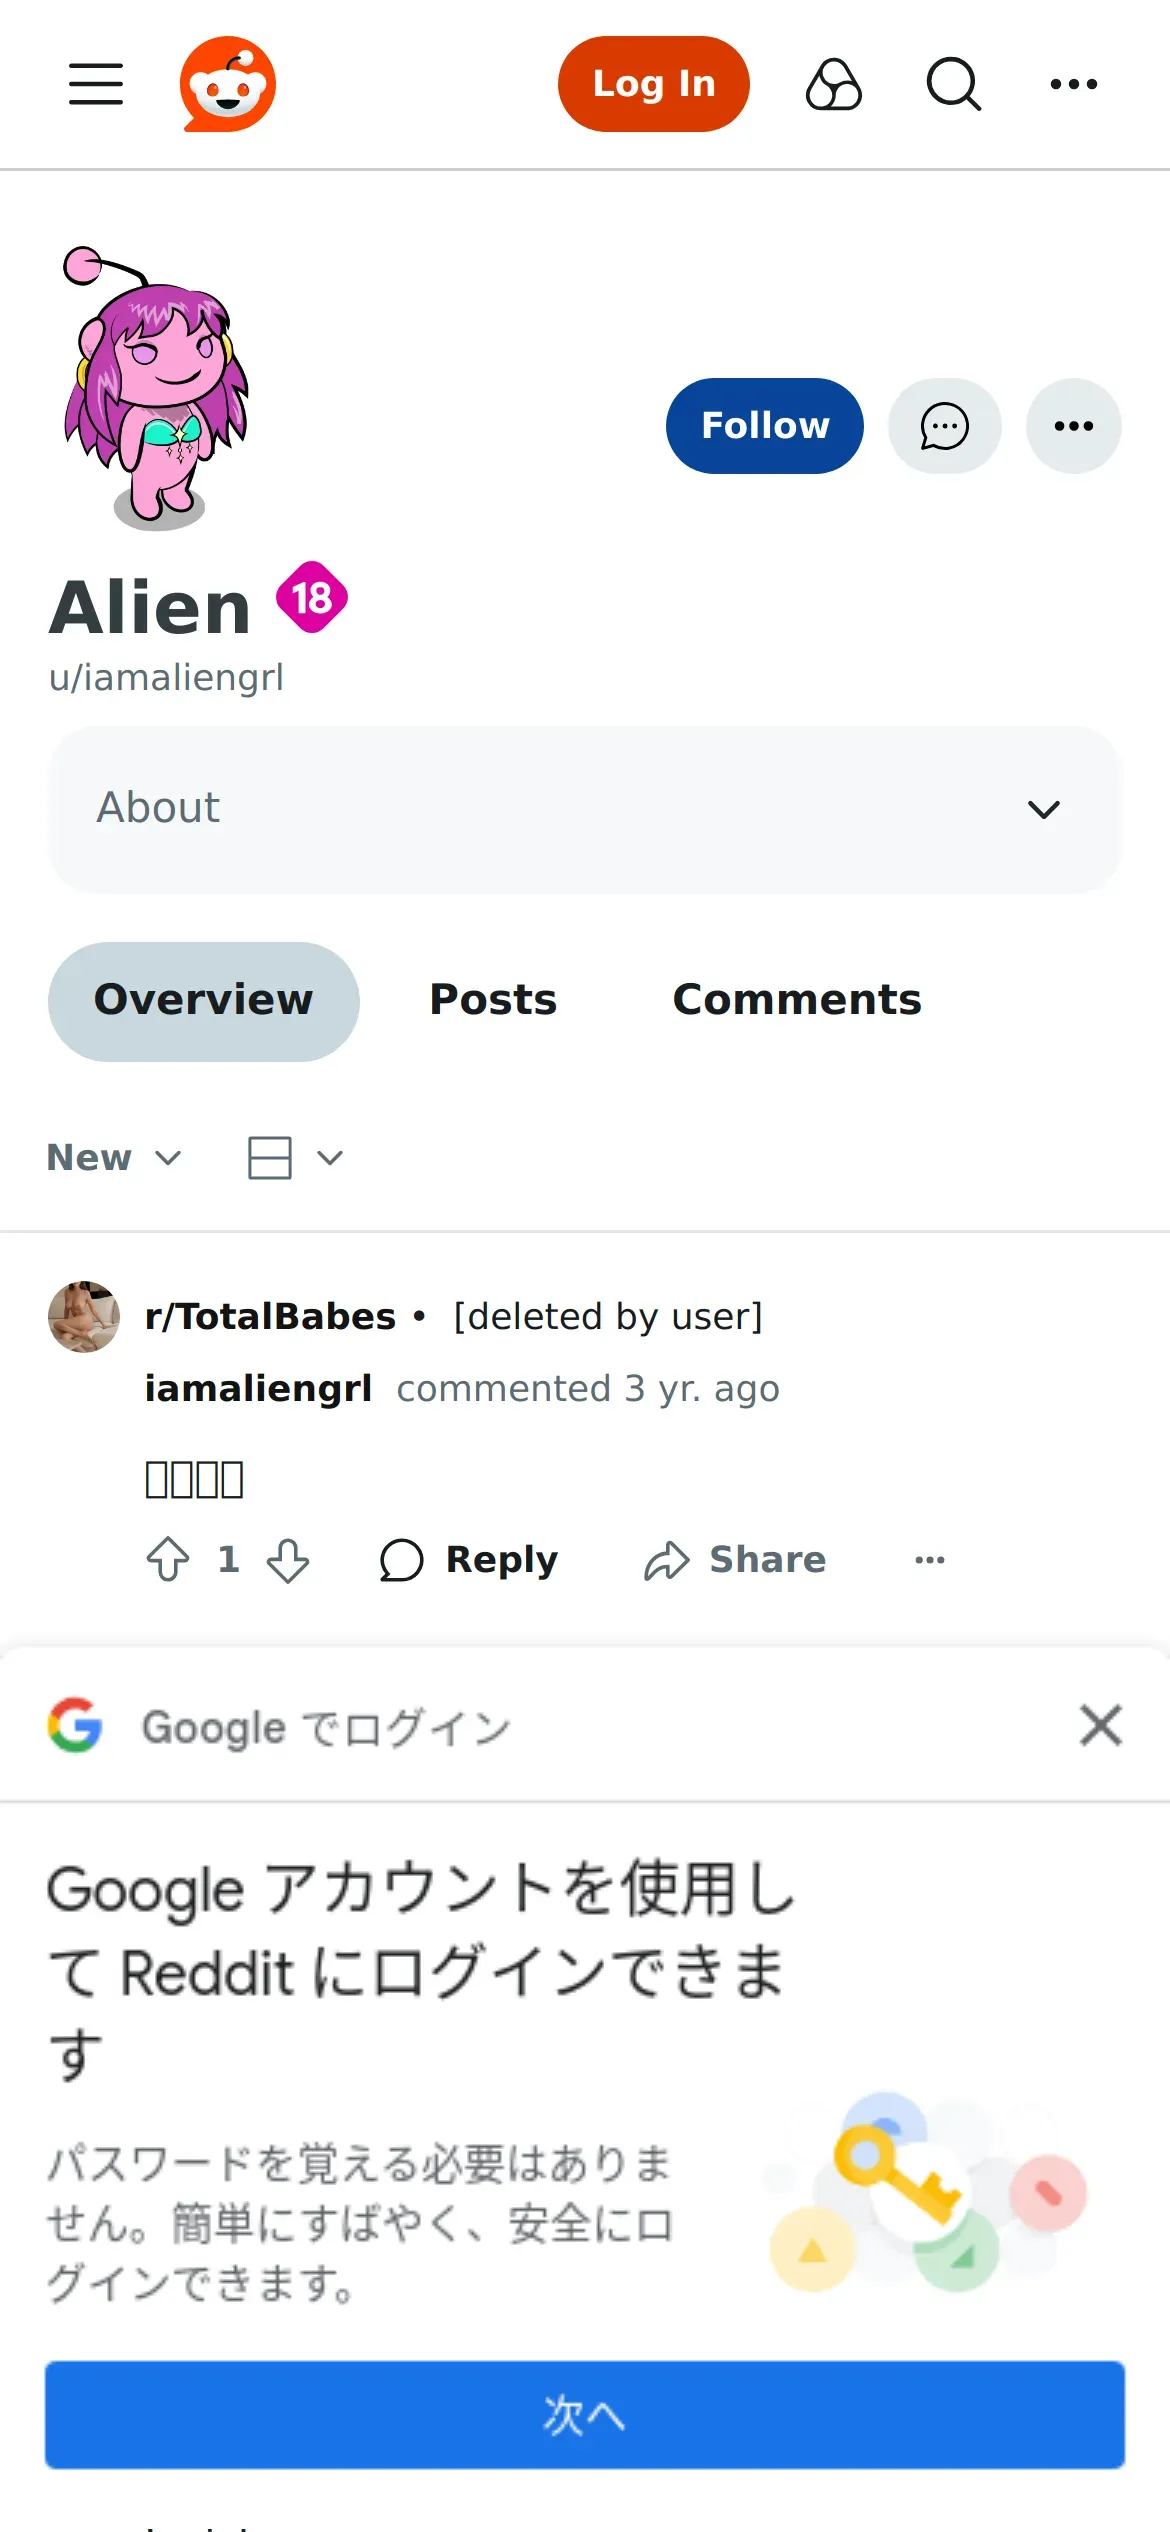Follow the Alien user profile

click(x=764, y=426)
